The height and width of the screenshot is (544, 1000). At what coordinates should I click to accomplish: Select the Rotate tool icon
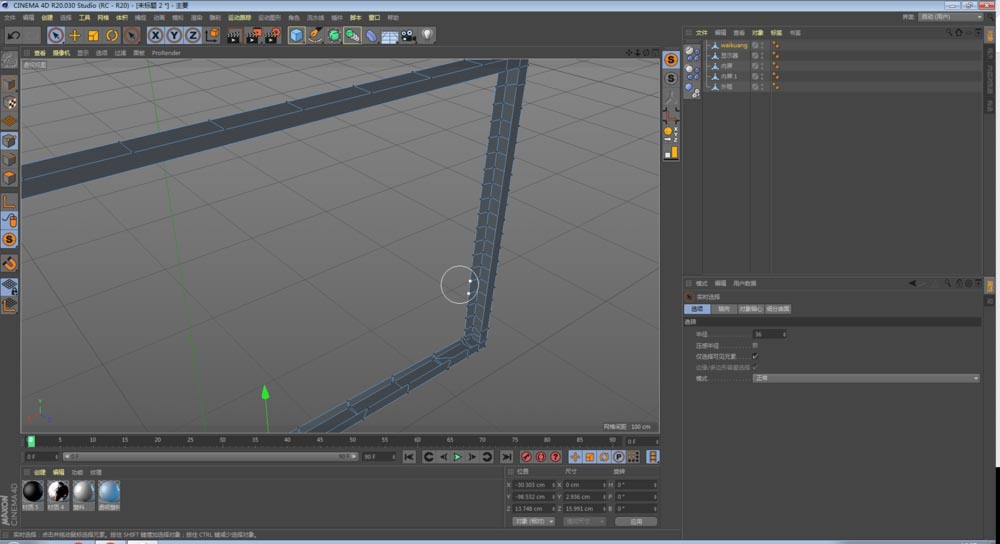tap(112, 35)
